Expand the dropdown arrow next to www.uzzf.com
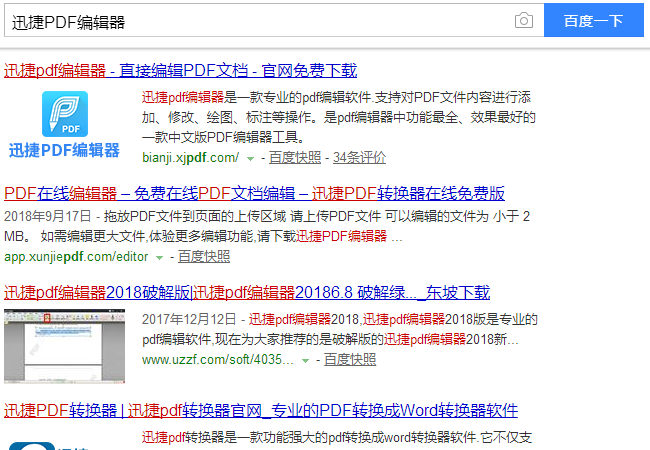Screen dimensions: 650x450 (305, 360)
